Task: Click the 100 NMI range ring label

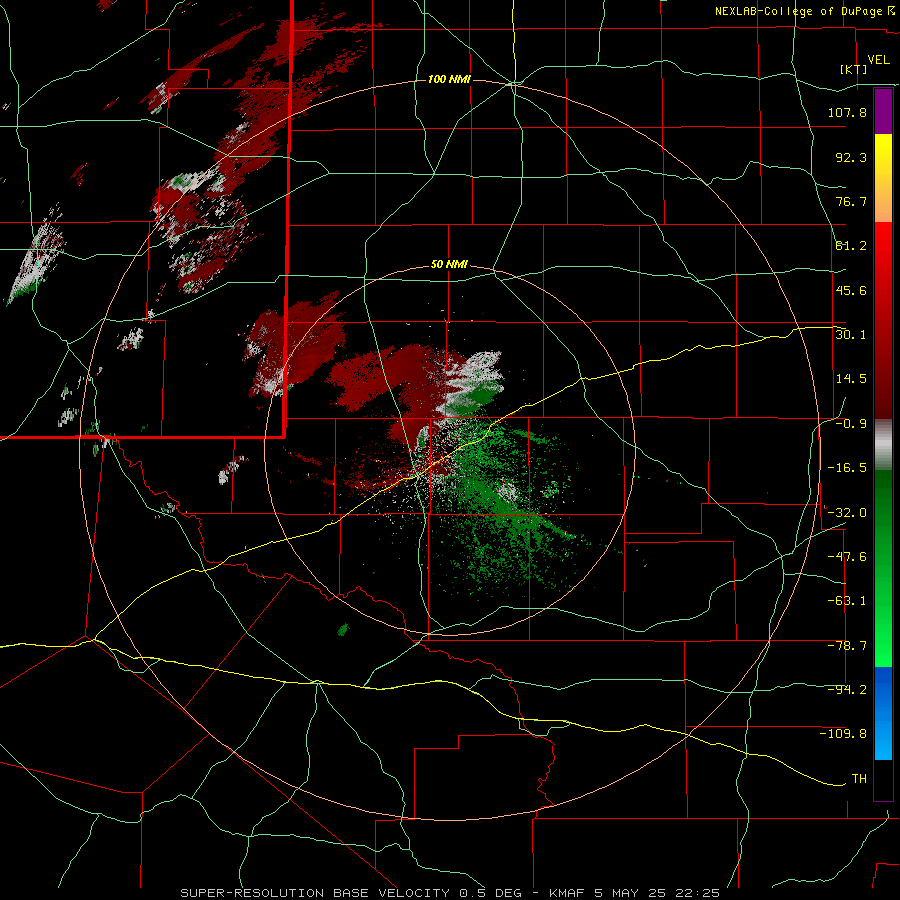Action: [449, 79]
